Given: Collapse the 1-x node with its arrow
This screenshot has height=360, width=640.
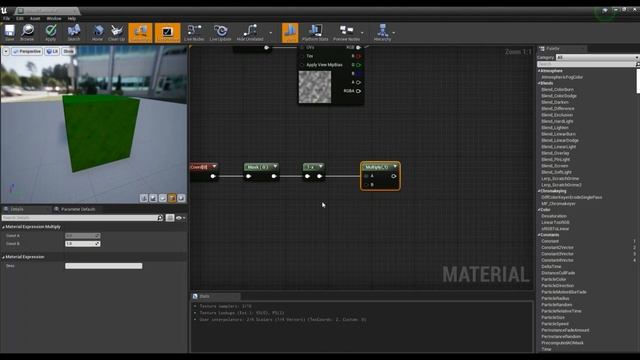Looking at the screenshot, I should click(x=321, y=166).
